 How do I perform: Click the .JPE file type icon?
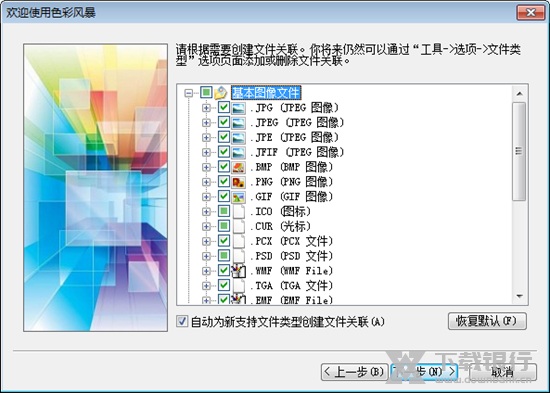tap(239, 137)
